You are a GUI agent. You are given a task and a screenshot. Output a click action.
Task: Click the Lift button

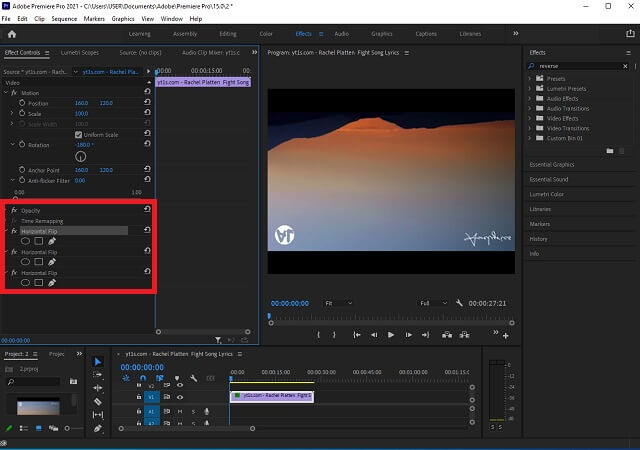[x=447, y=335]
